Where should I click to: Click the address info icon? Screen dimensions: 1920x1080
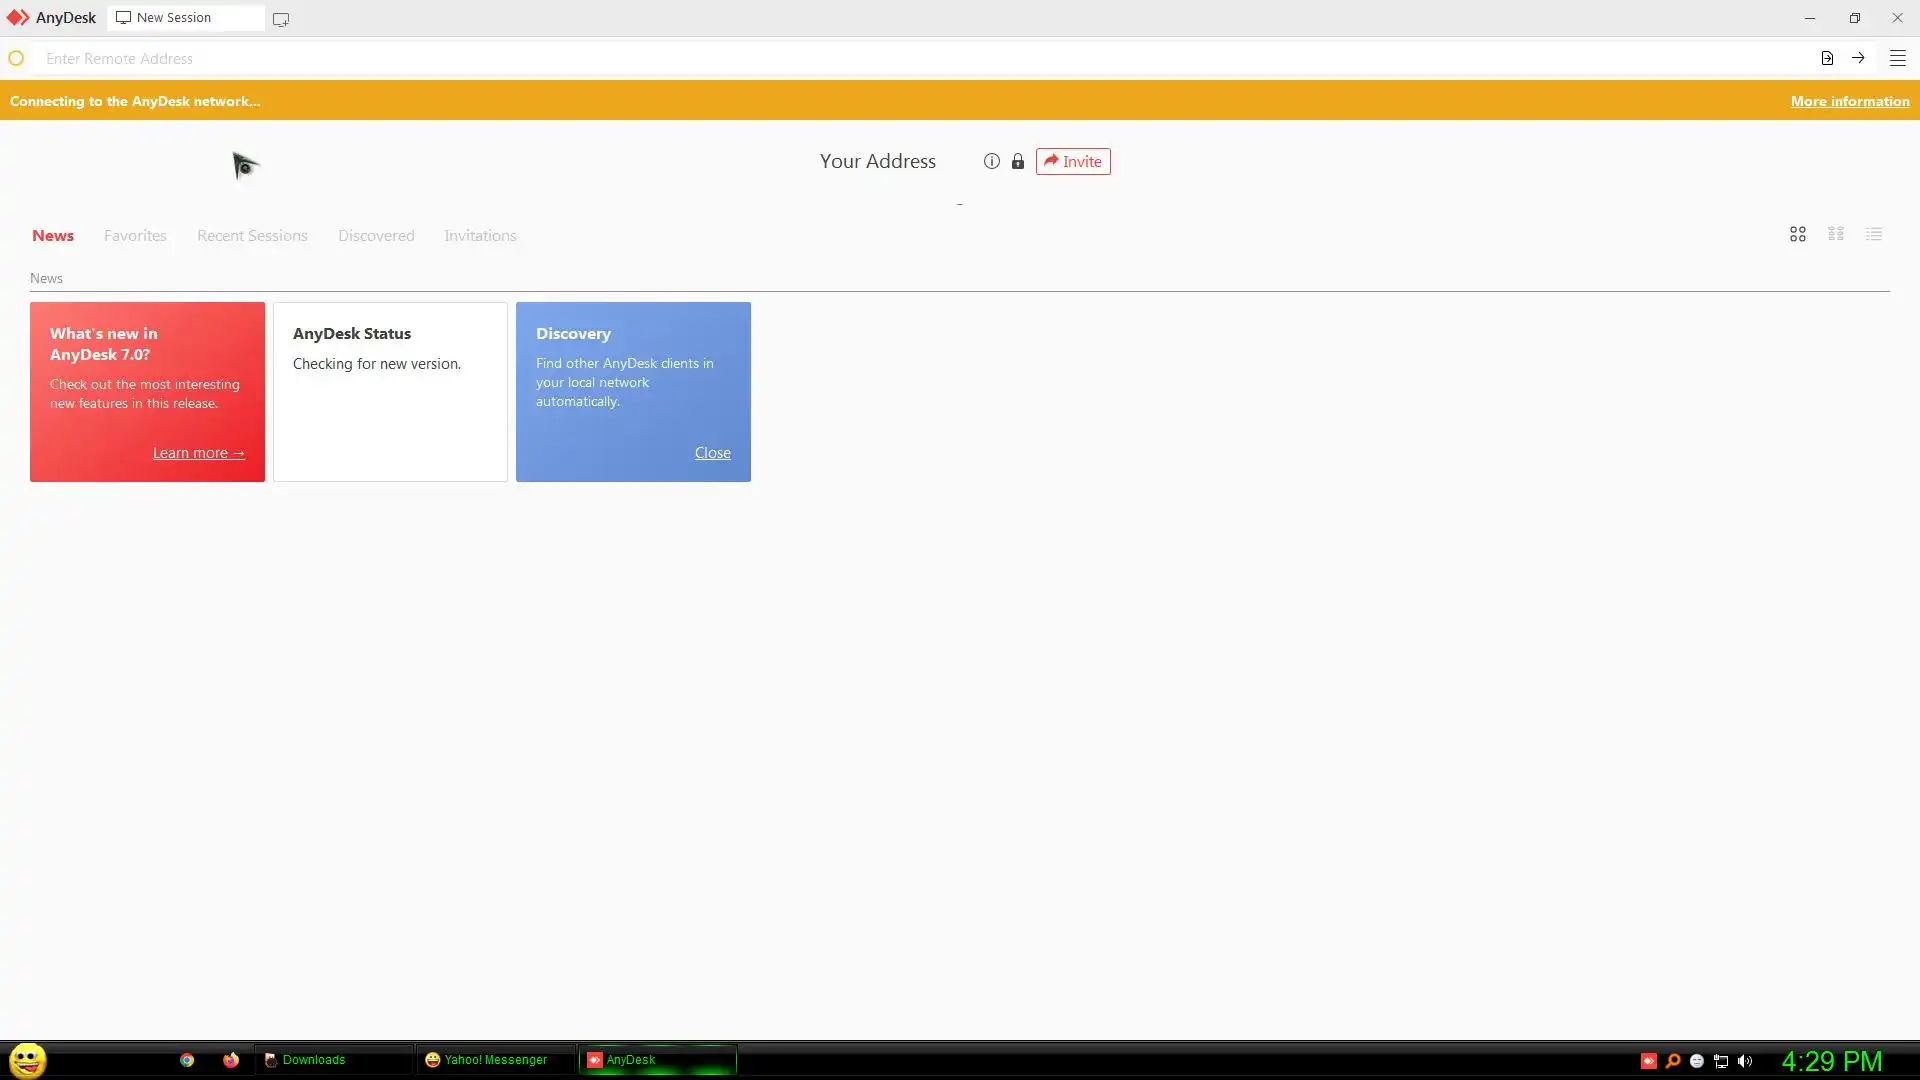pos(991,161)
